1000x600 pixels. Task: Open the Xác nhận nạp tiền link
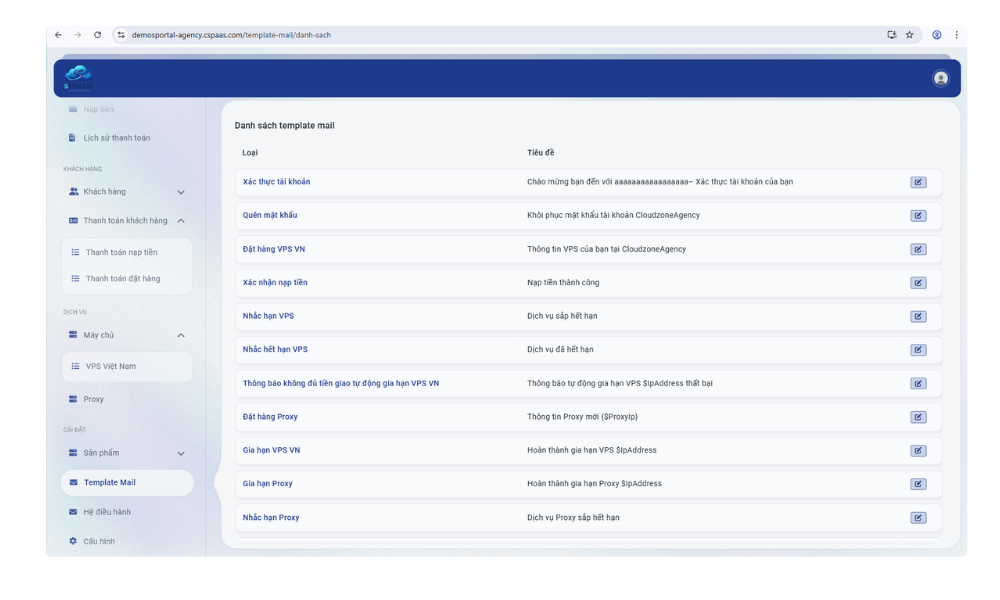(275, 282)
